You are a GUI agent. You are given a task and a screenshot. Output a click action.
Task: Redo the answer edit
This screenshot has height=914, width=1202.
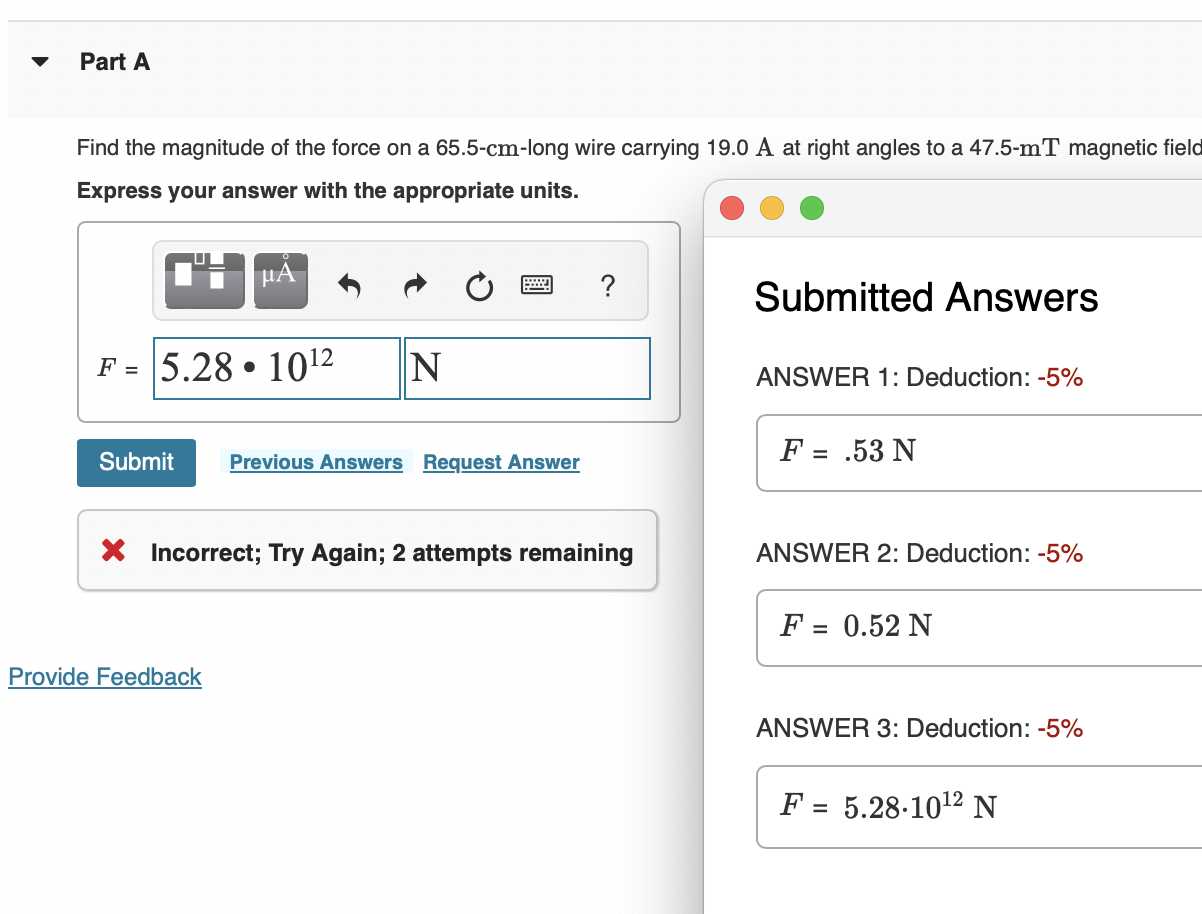(414, 284)
